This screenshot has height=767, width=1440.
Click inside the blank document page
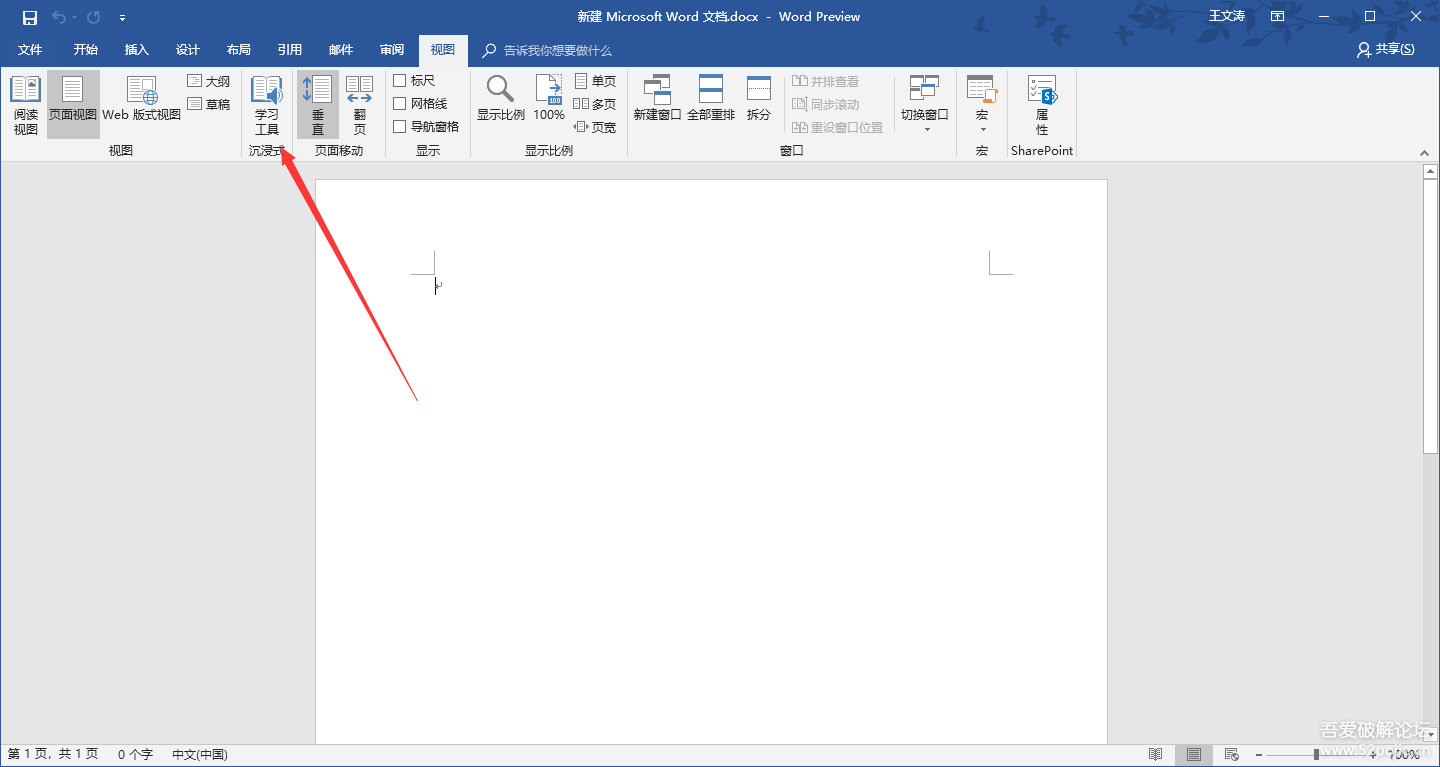[x=711, y=462]
